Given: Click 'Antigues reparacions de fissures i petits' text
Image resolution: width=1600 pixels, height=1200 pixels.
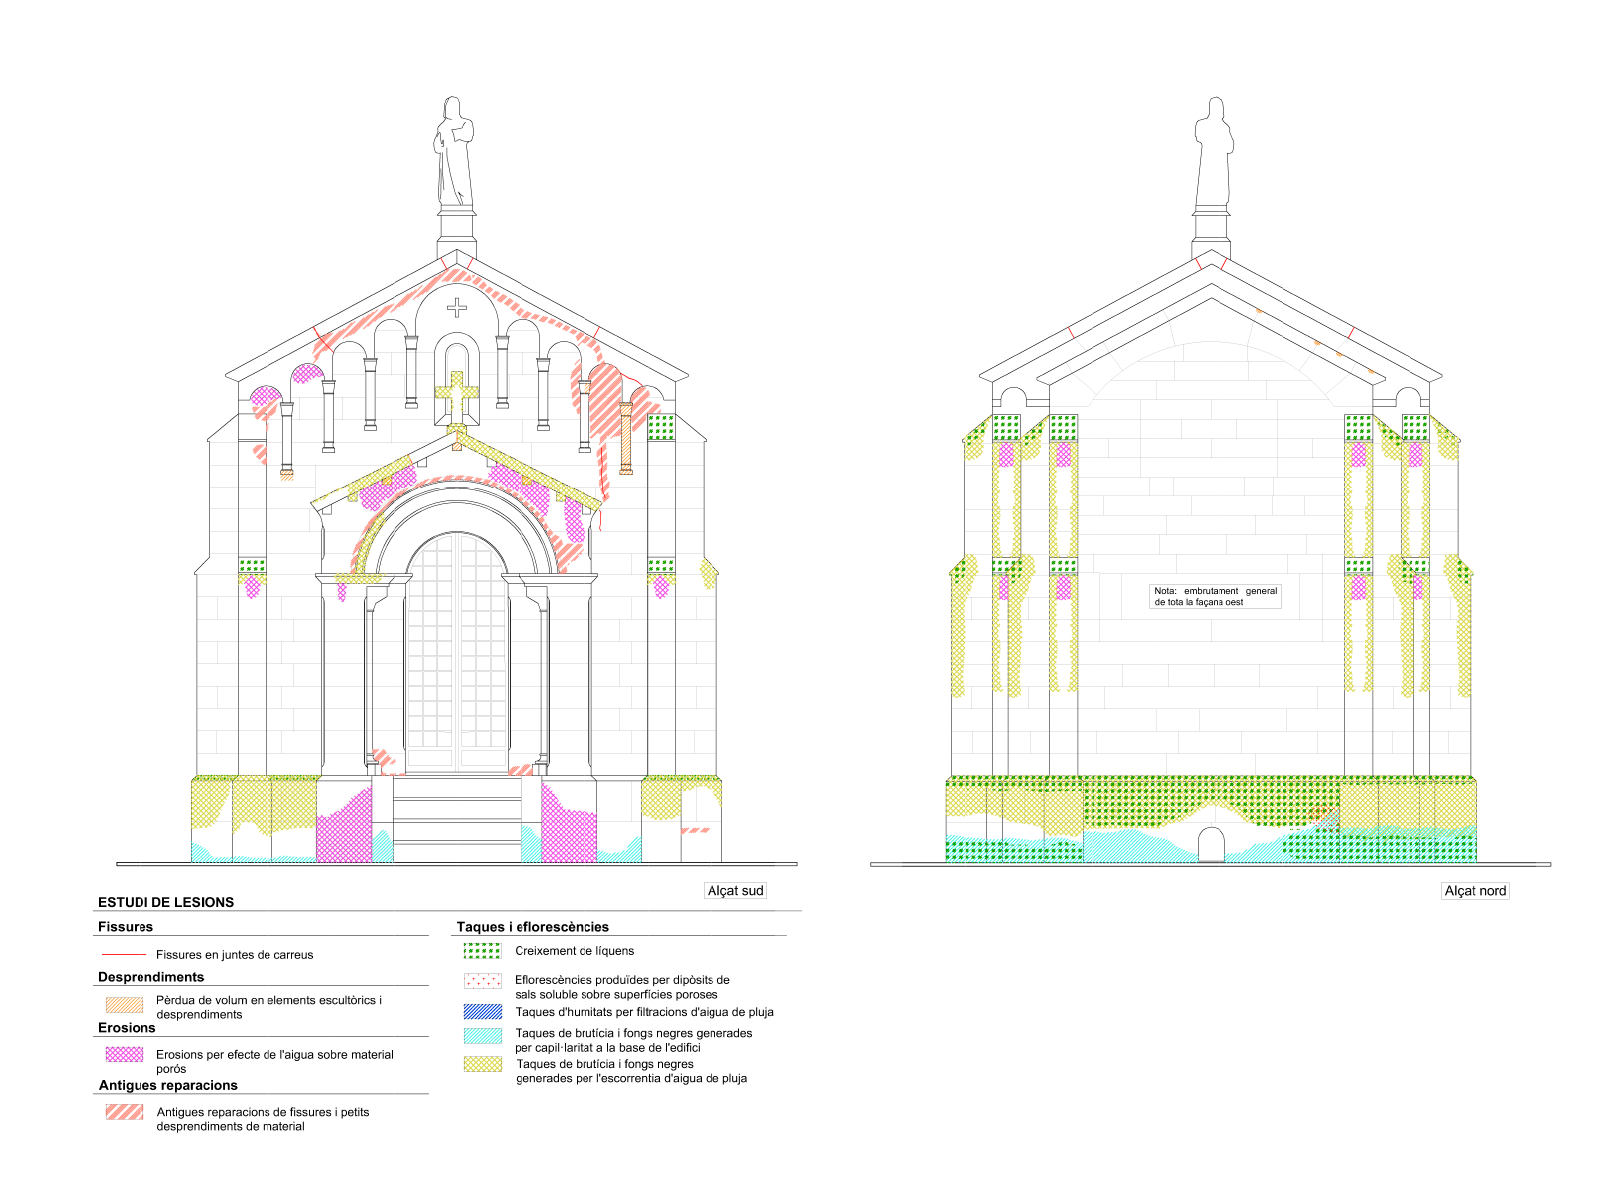Looking at the screenshot, I should [263, 1112].
